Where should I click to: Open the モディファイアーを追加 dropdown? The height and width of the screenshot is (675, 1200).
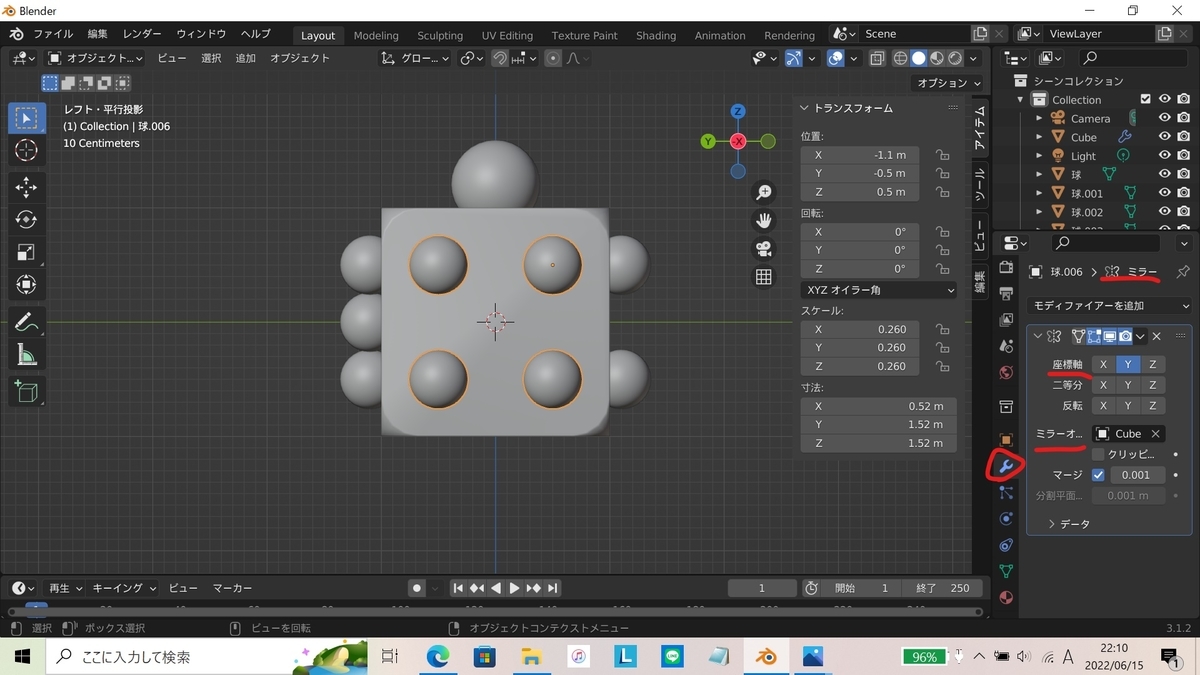[1109, 306]
